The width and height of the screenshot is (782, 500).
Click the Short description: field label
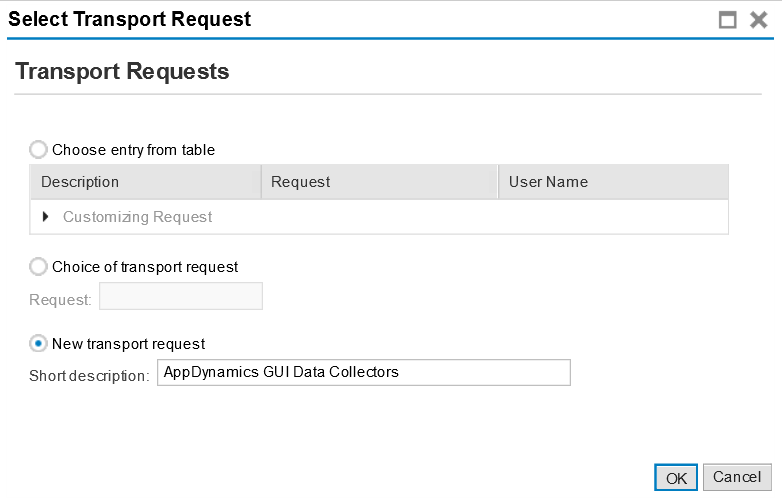pyautogui.click(x=89, y=376)
